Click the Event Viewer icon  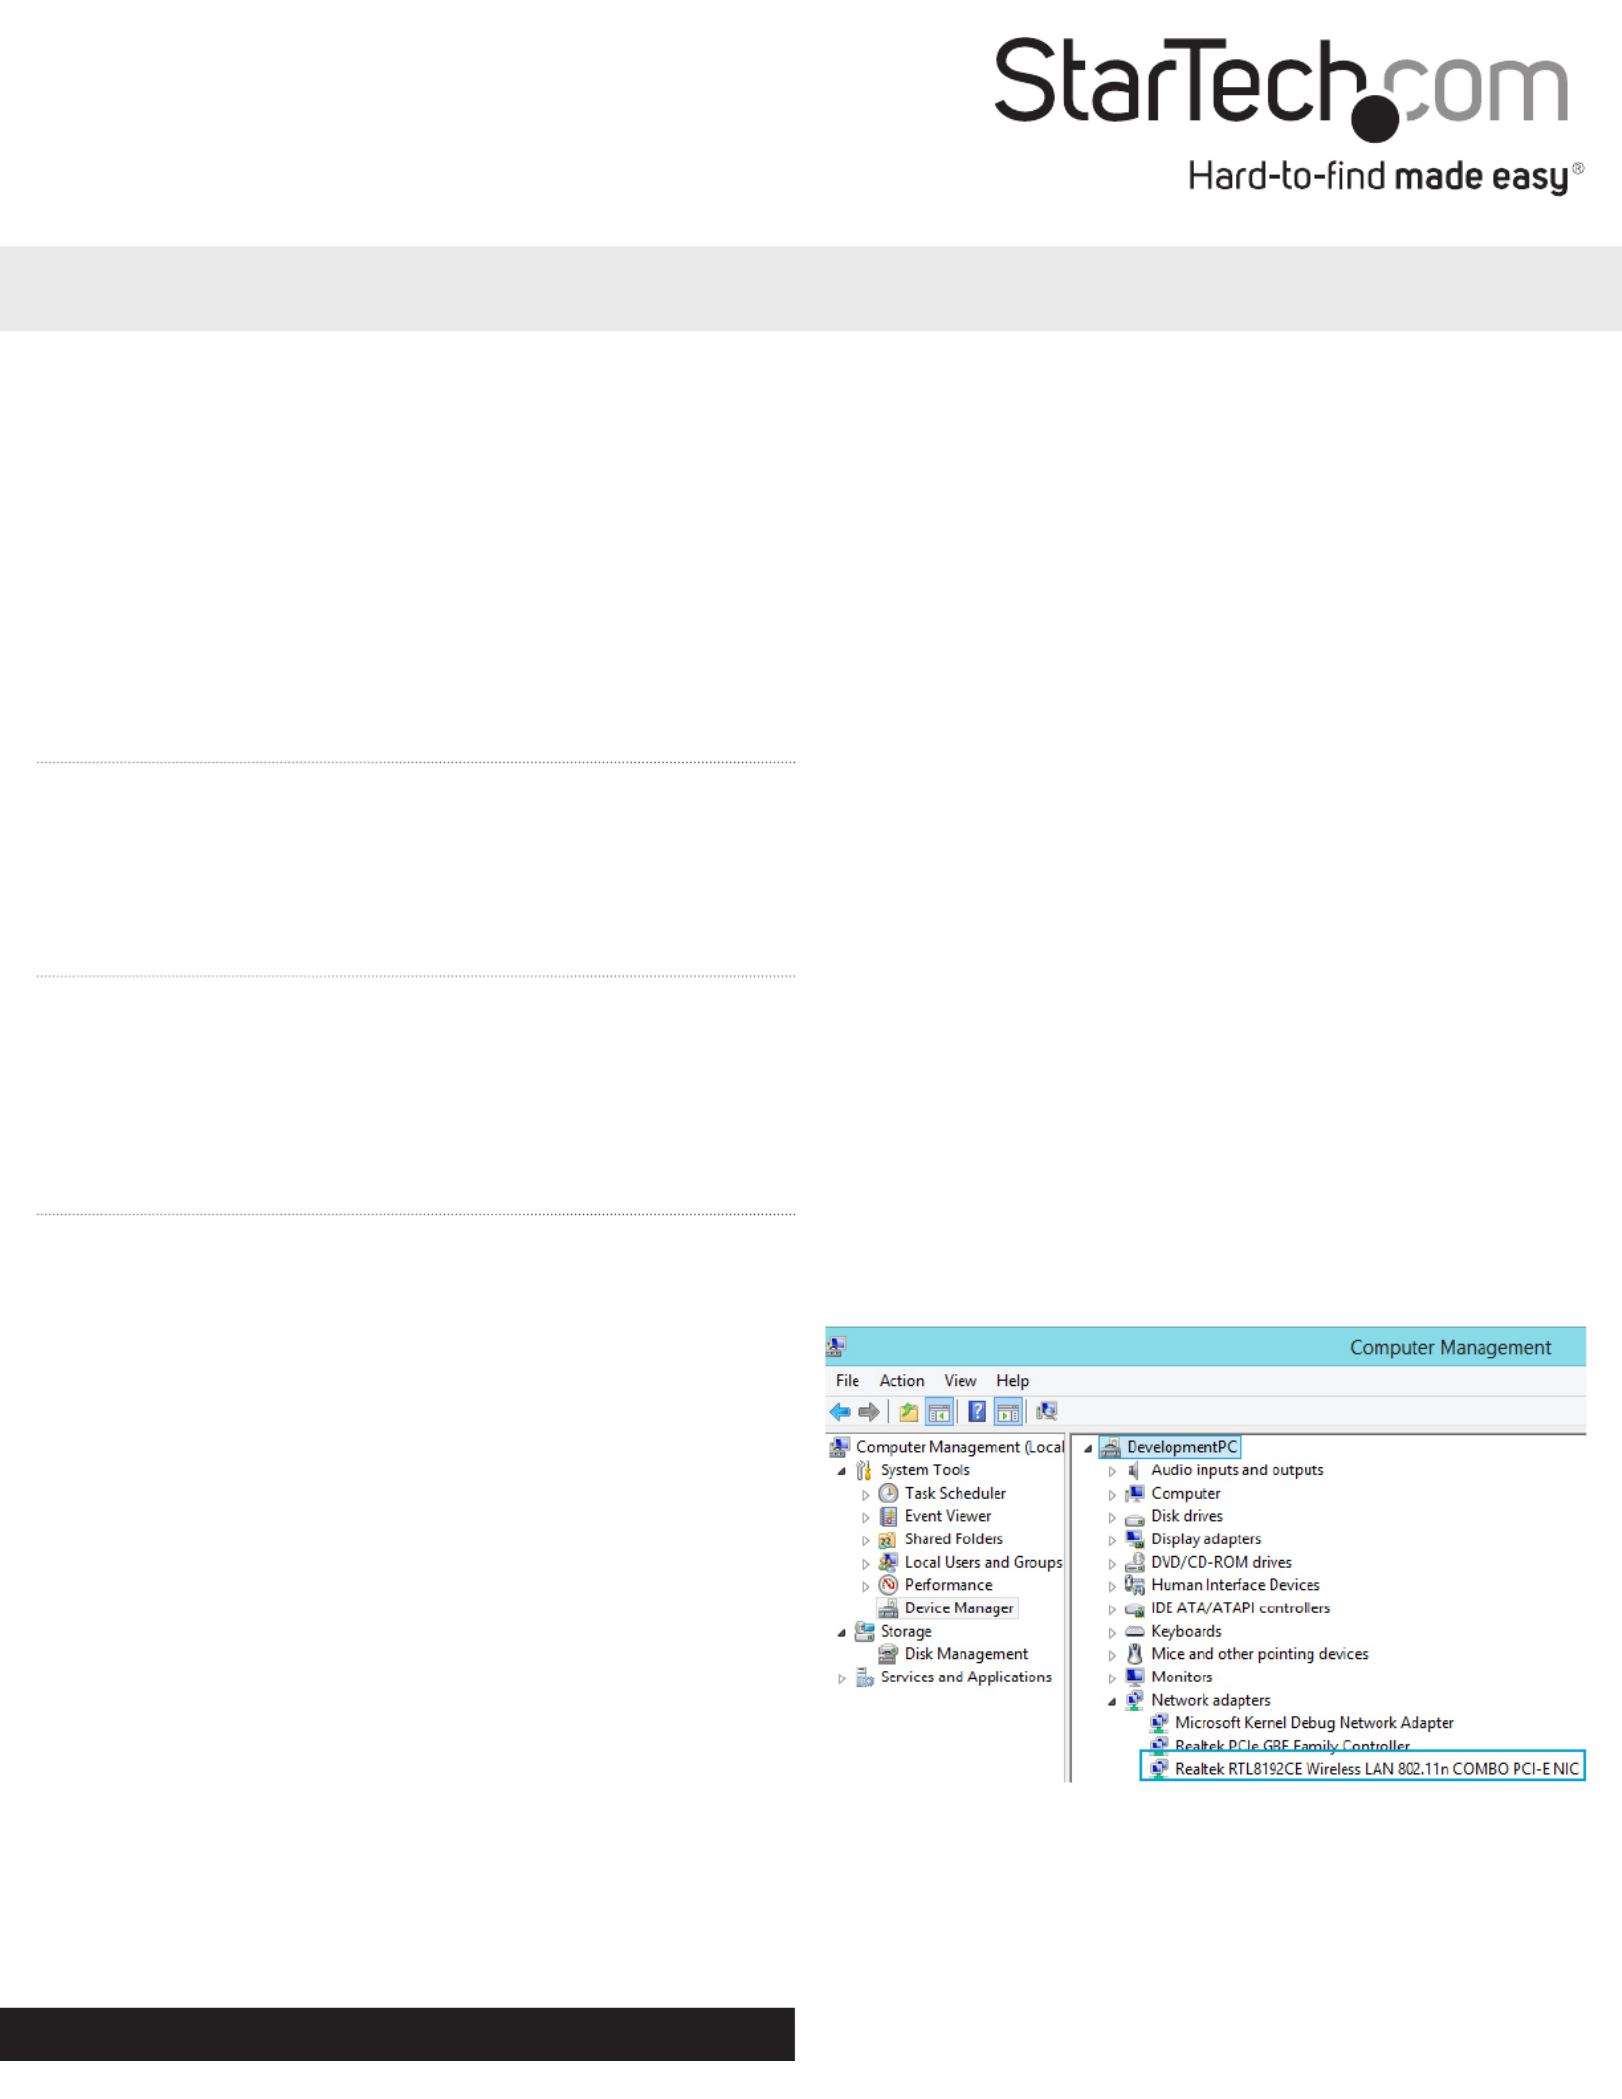[888, 1516]
